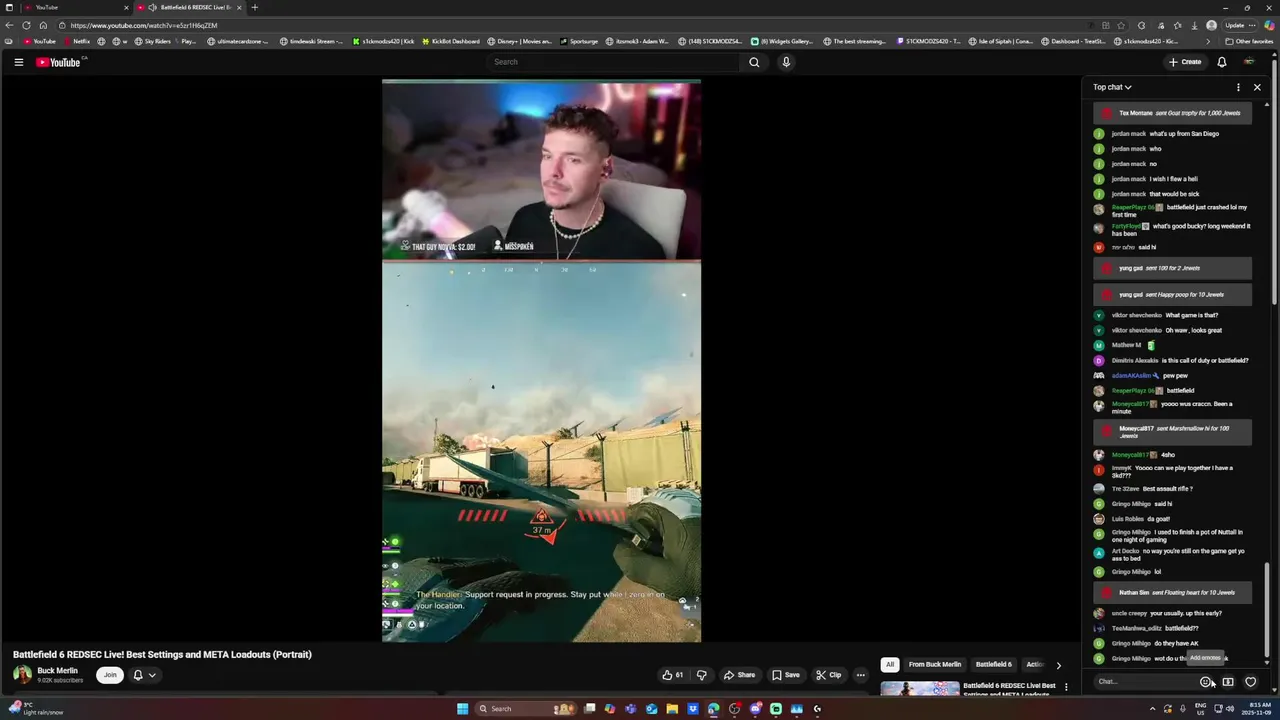Switch to Battlefield 6 REDSEC browser tab
The image size is (1280, 720).
[190, 7]
